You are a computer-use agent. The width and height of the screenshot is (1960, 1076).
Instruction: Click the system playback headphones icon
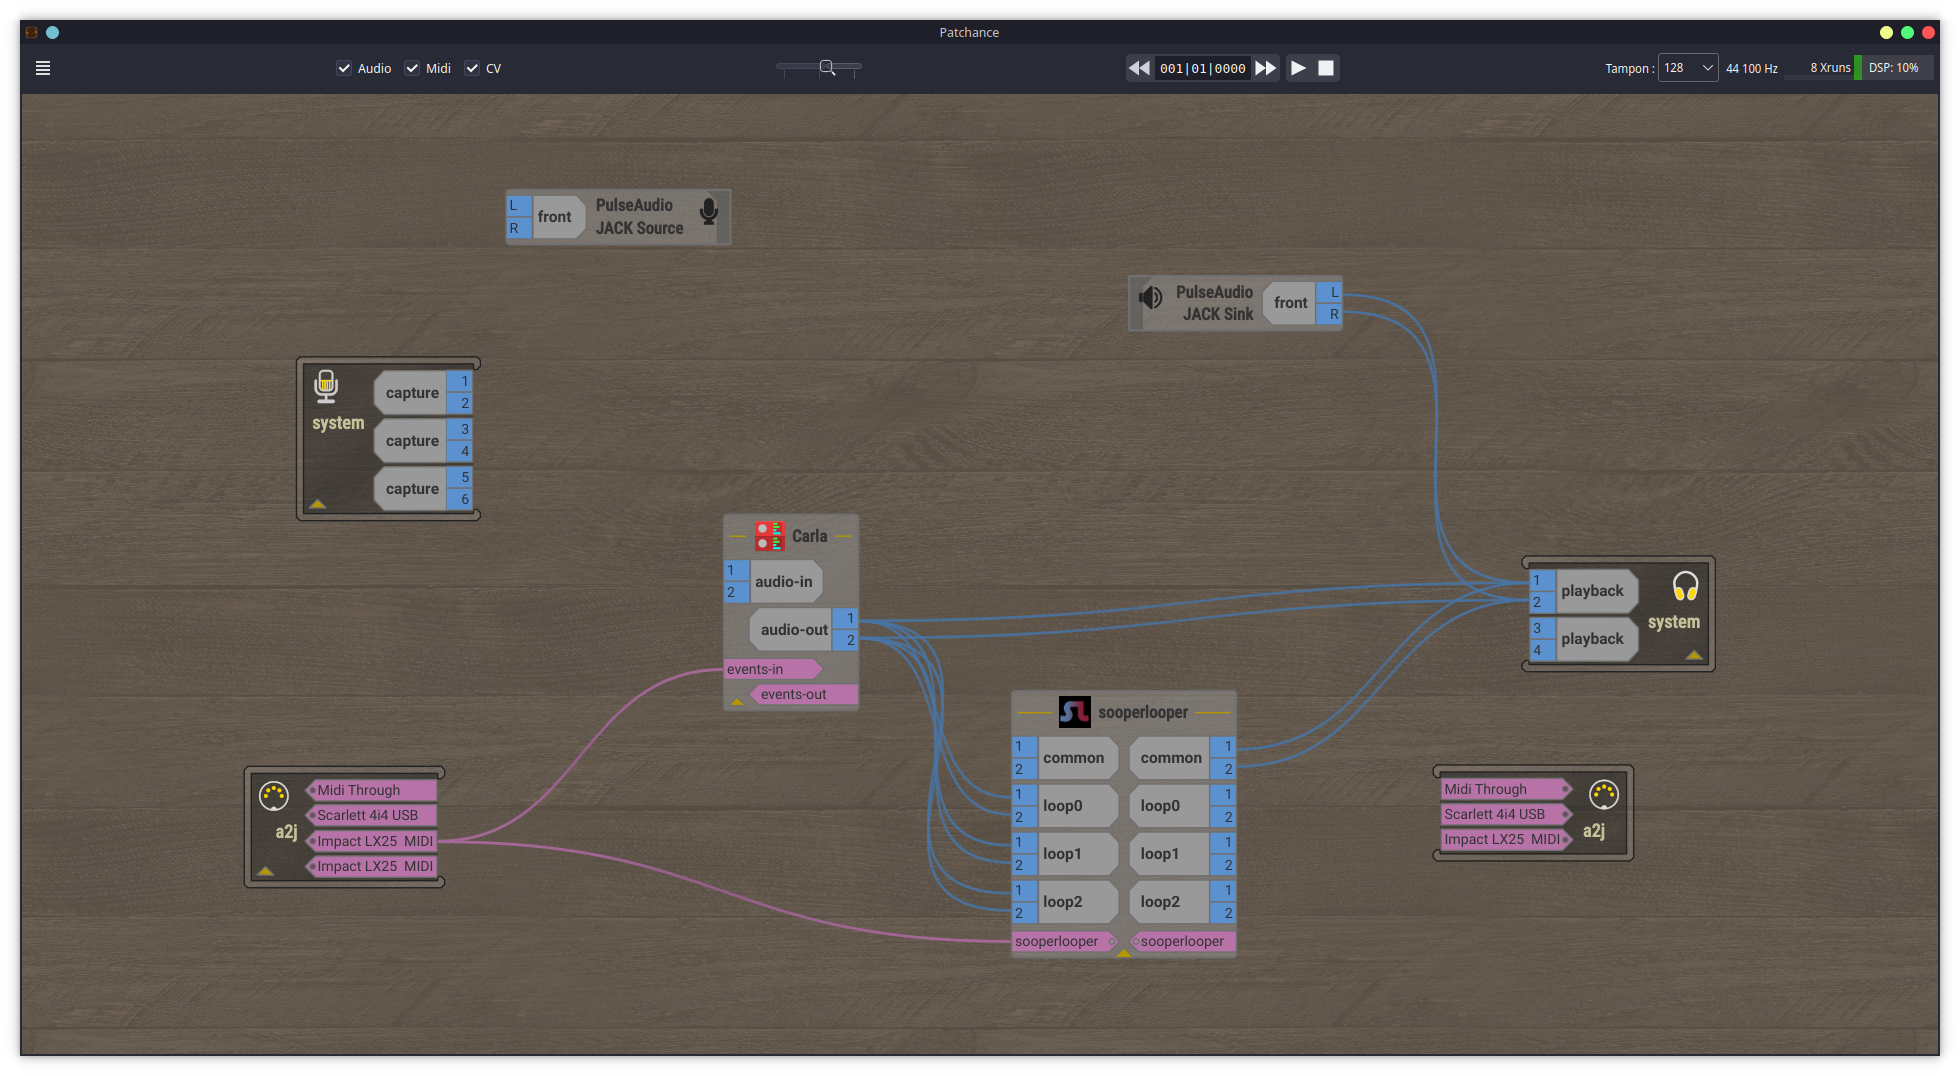[x=1685, y=586]
